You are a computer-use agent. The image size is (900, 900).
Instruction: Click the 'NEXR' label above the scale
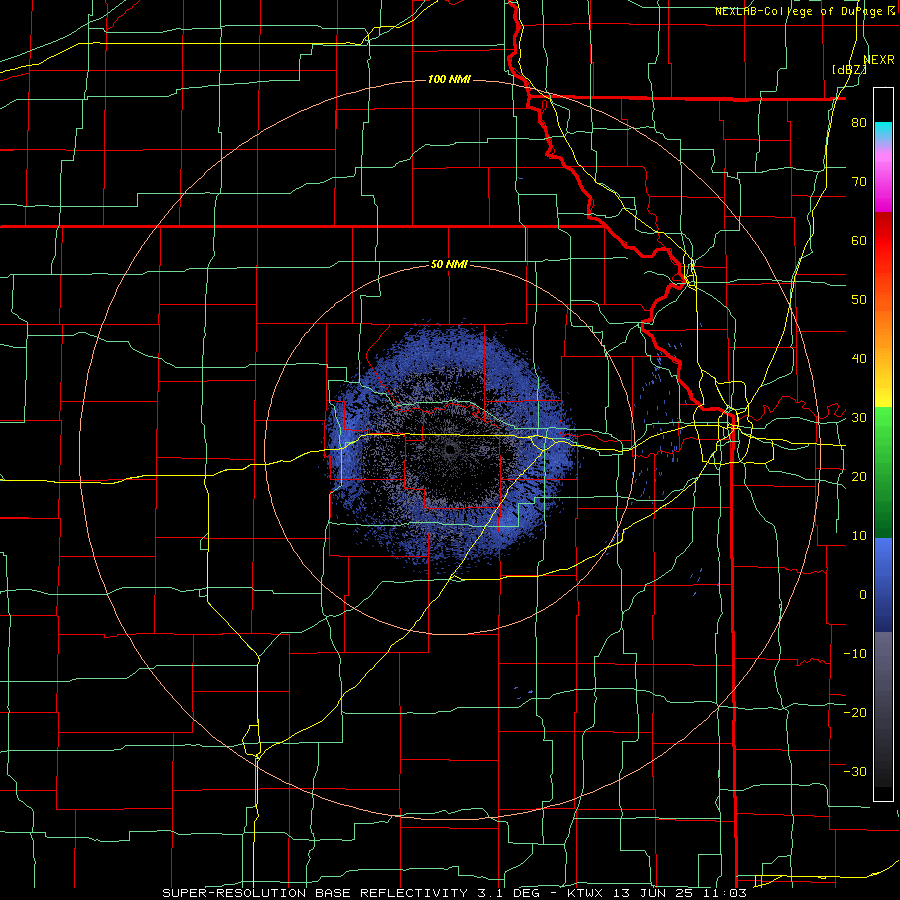coord(879,60)
